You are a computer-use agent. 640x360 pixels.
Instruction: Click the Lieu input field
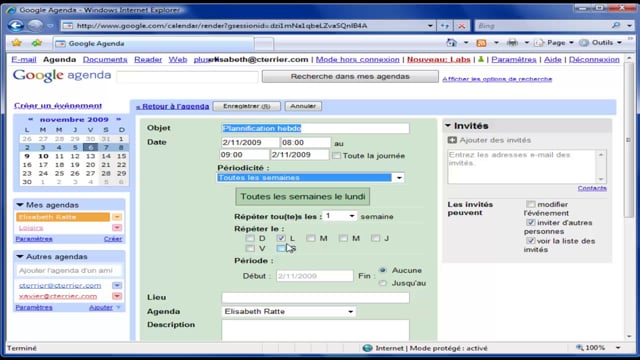315,298
